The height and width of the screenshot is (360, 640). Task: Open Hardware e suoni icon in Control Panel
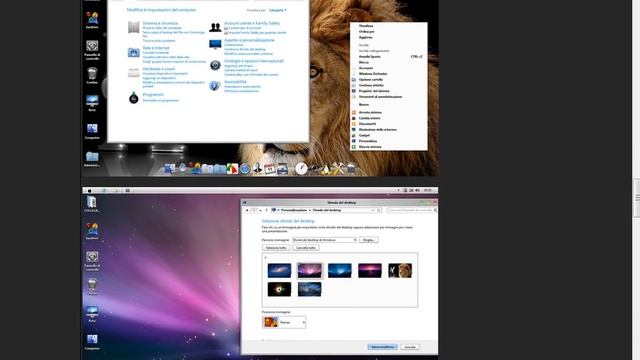[x=133, y=73]
